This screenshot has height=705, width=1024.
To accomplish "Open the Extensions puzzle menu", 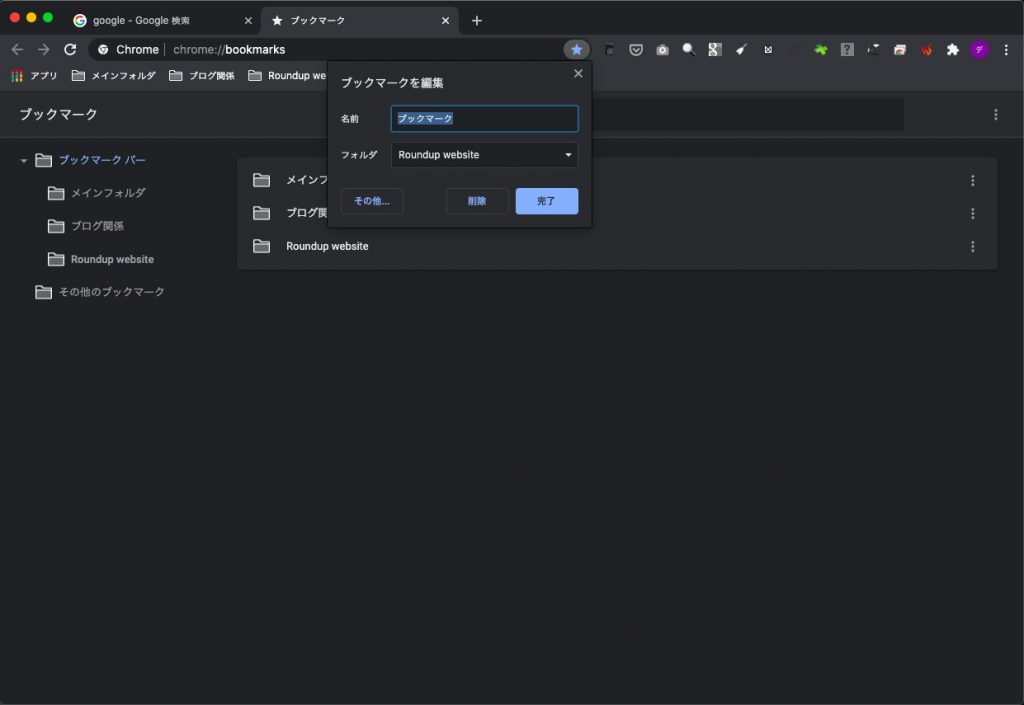I will 953,50.
